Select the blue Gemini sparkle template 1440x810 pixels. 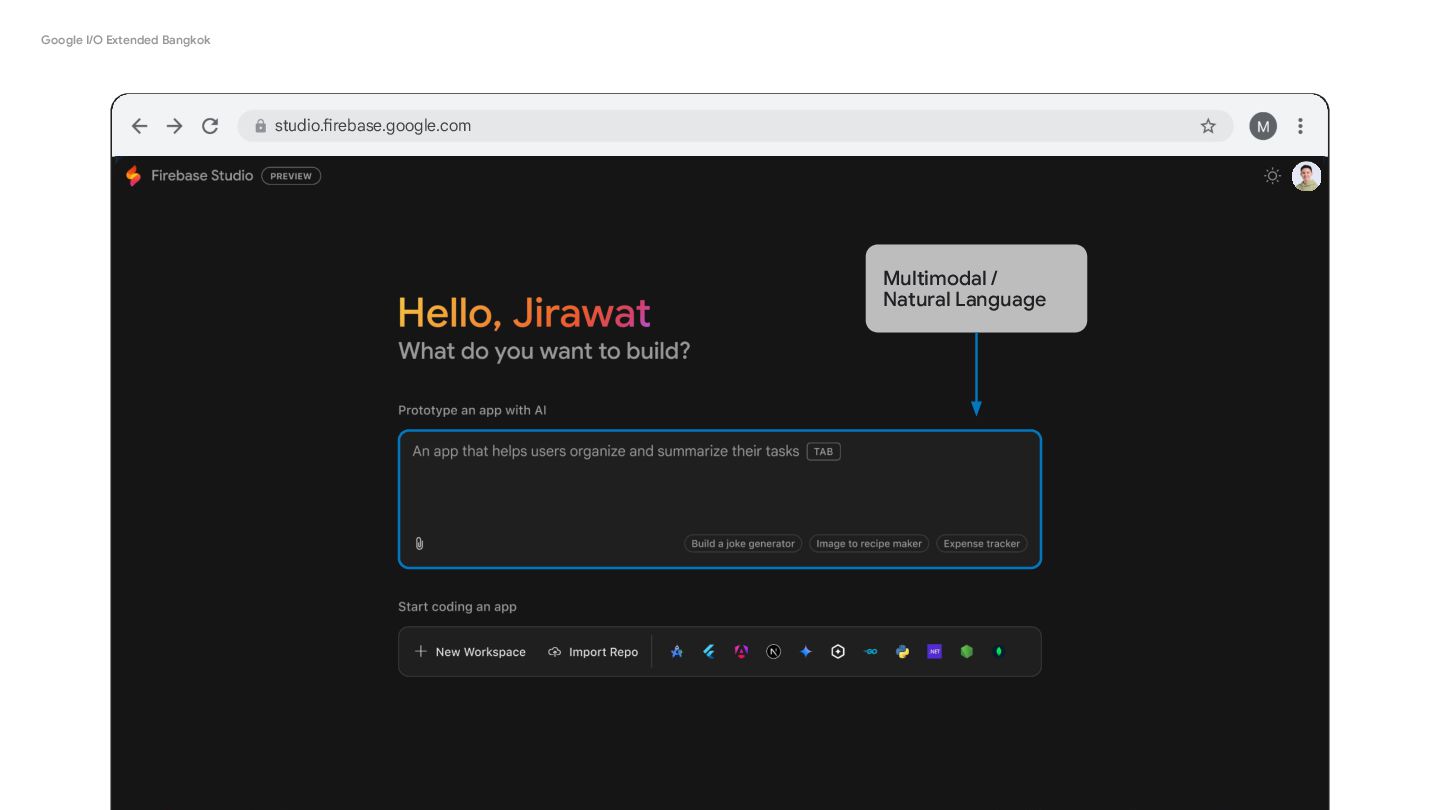tap(806, 652)
